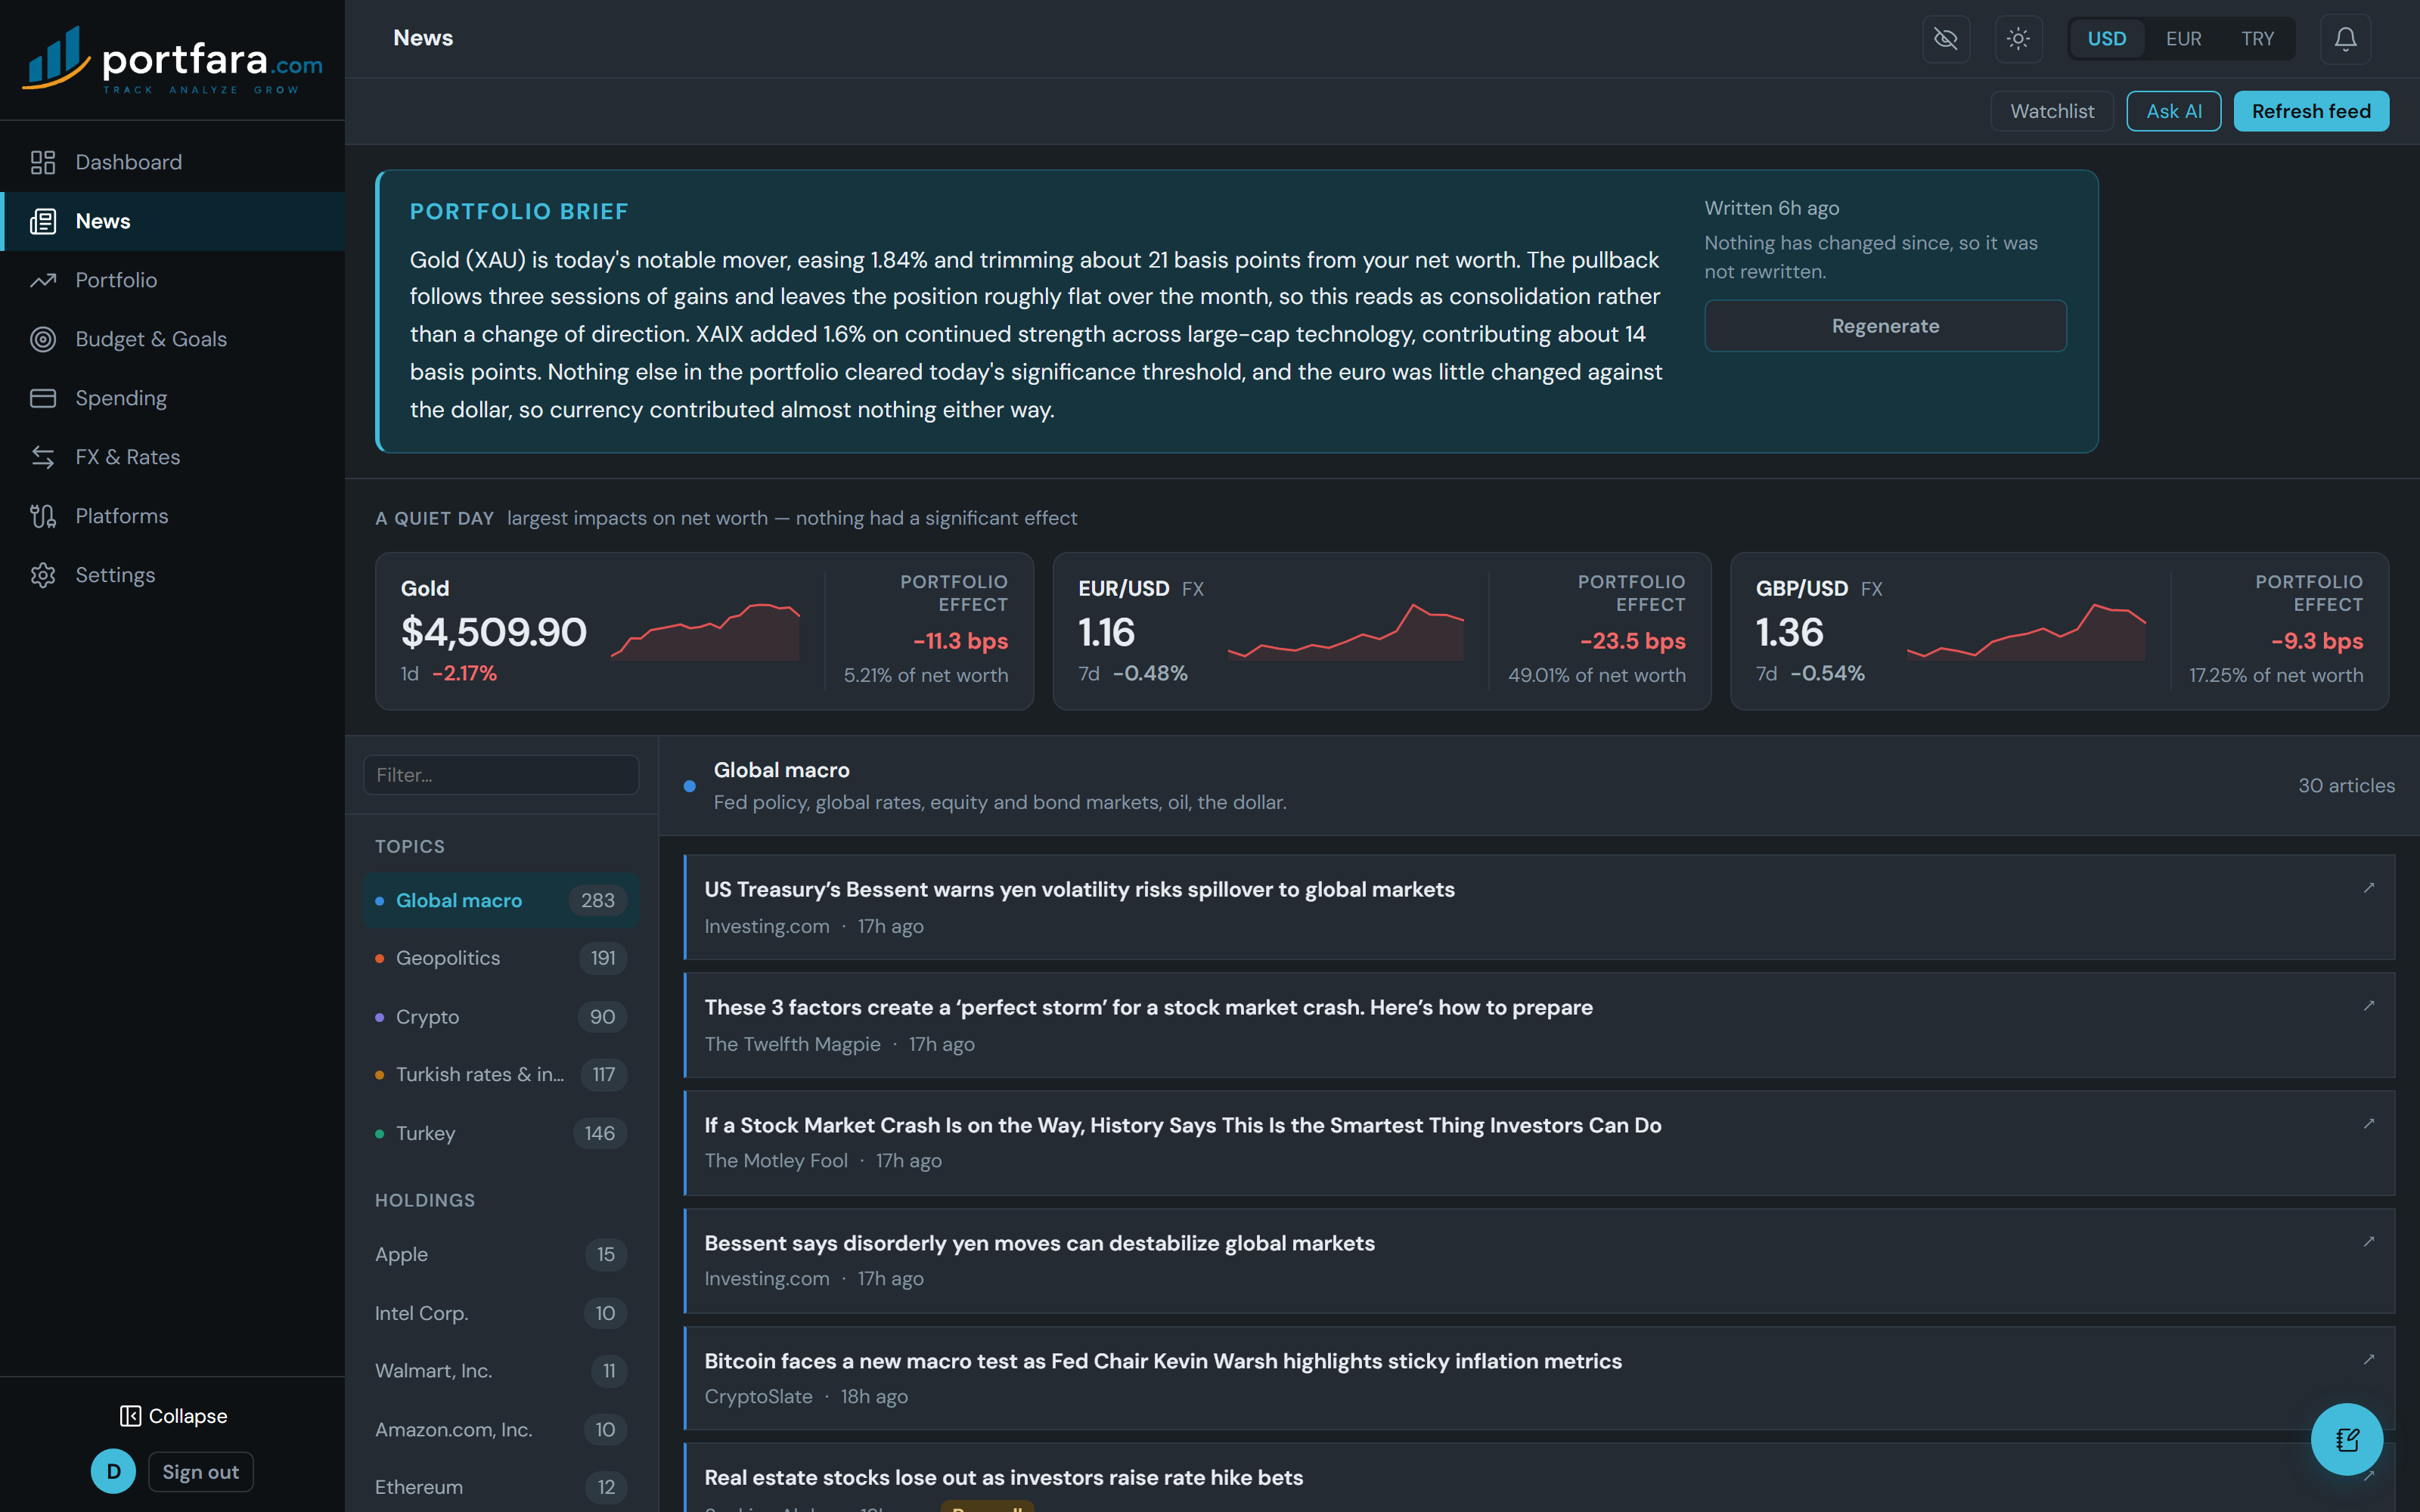Open disorderly yen moves article external link icon
This screenshot has width=2420, height=1512.
(x=2369, y=1242)
